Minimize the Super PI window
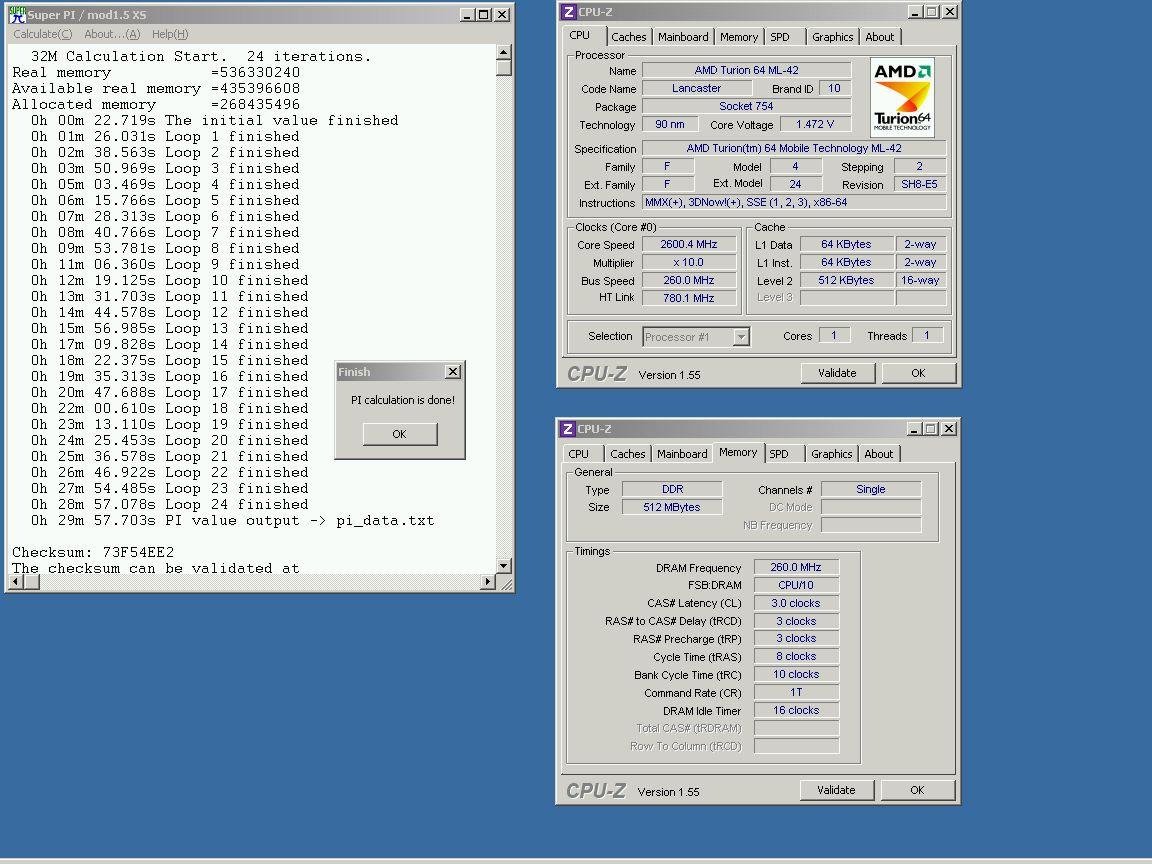Viewport: 1152px width, 864px height. tap(467, 15)
